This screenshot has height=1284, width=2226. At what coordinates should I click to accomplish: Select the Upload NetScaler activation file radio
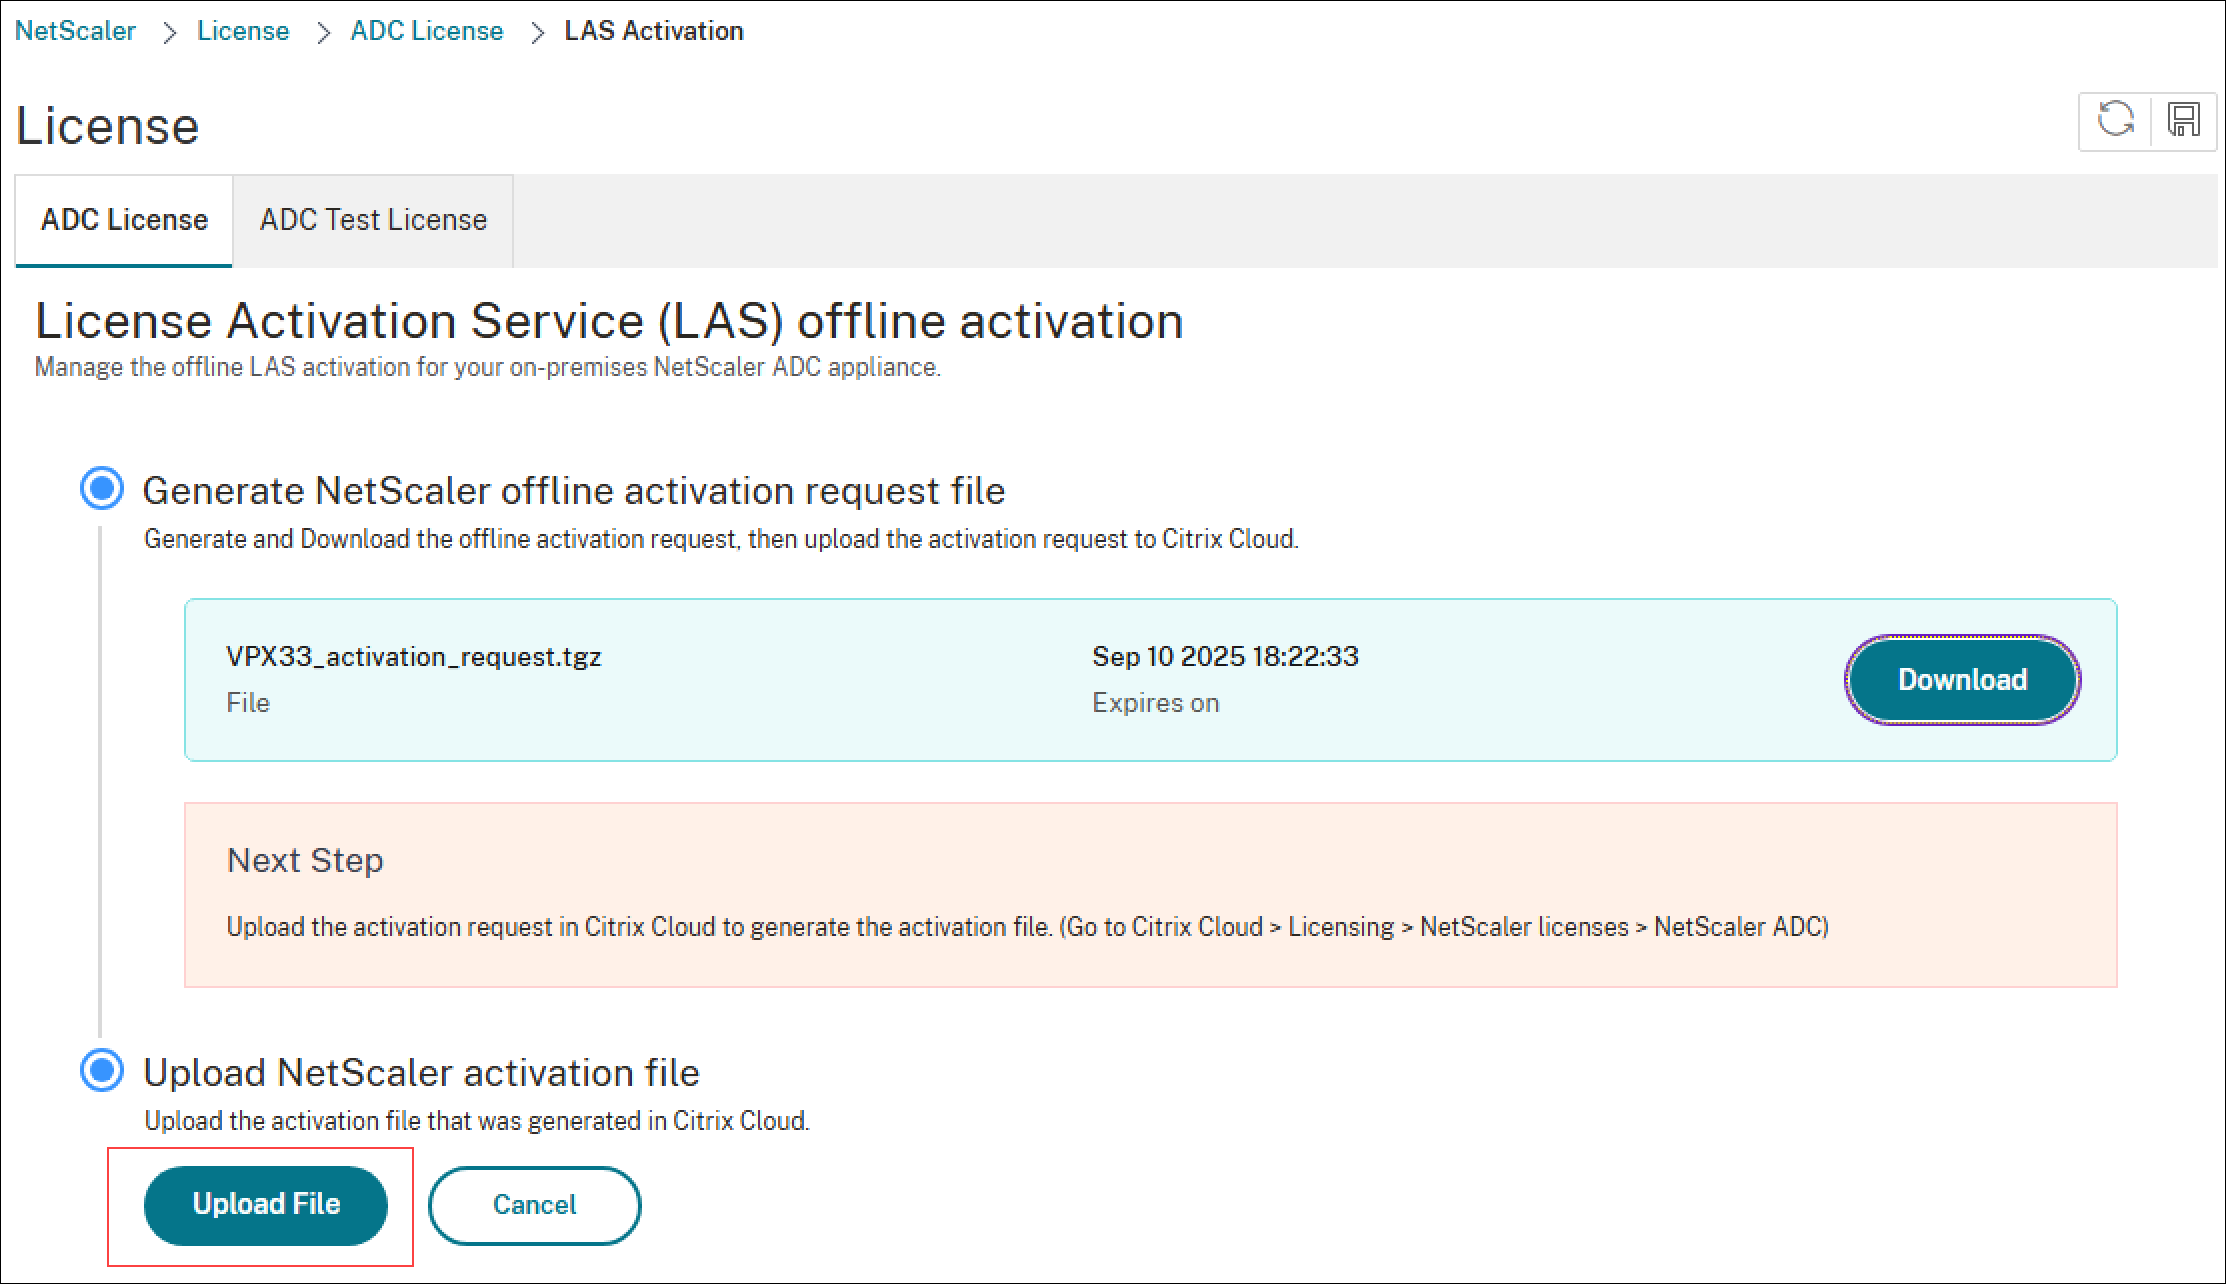[x=102, y=1071]
